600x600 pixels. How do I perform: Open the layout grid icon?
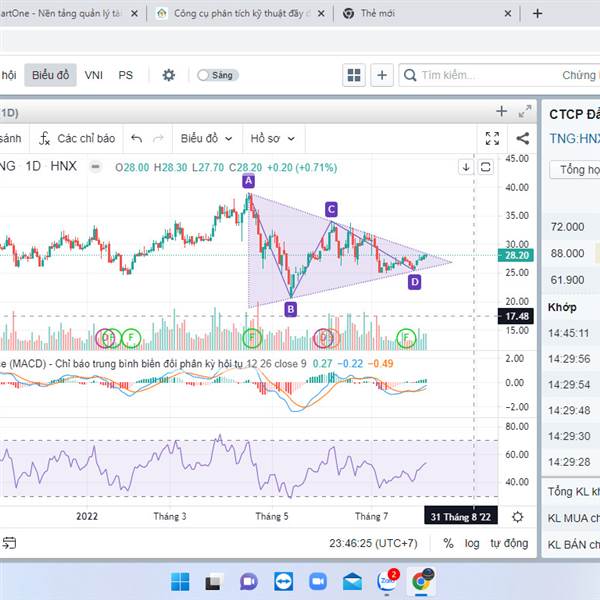354,75
